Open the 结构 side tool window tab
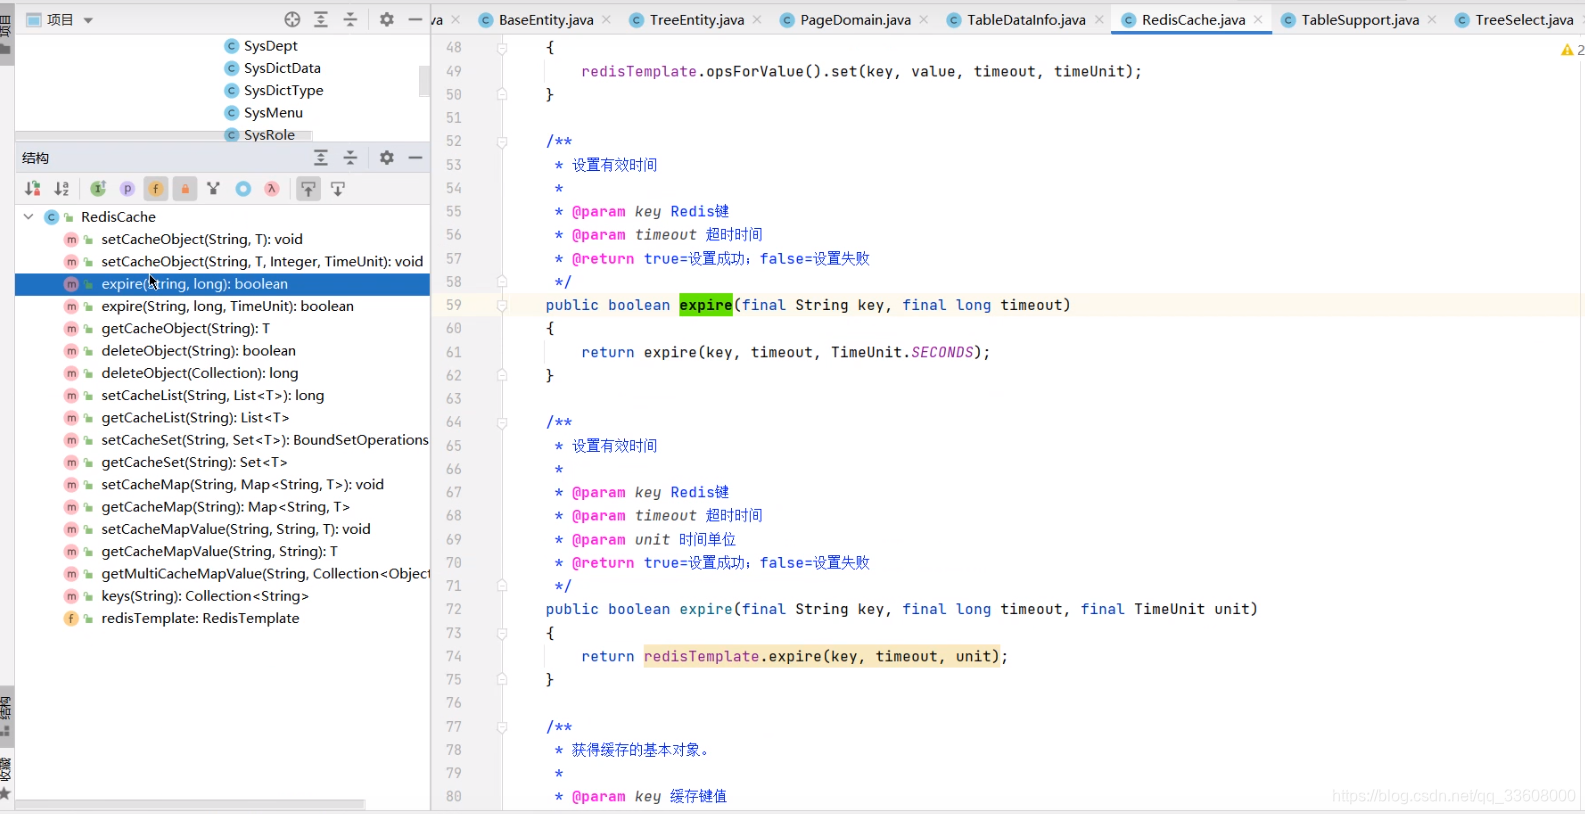The width and height of the screenshot is (1585, 814). tap(6, 715)
